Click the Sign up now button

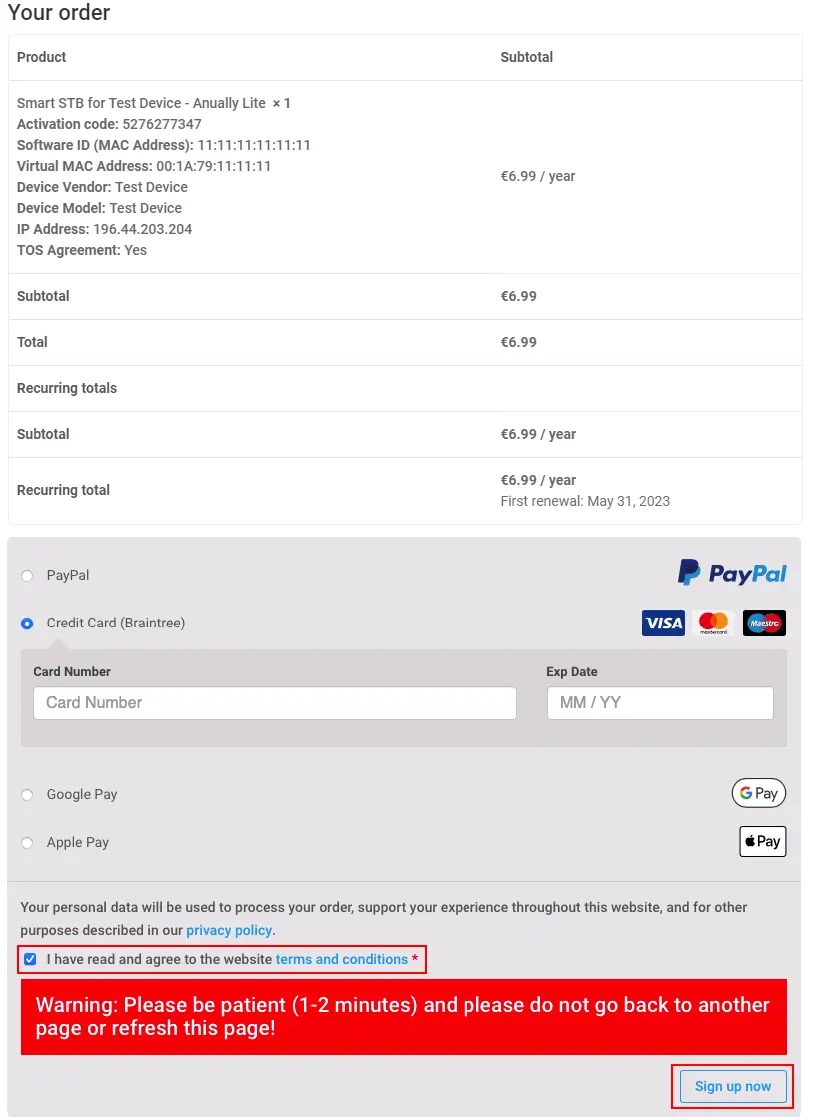[733, 1086]
